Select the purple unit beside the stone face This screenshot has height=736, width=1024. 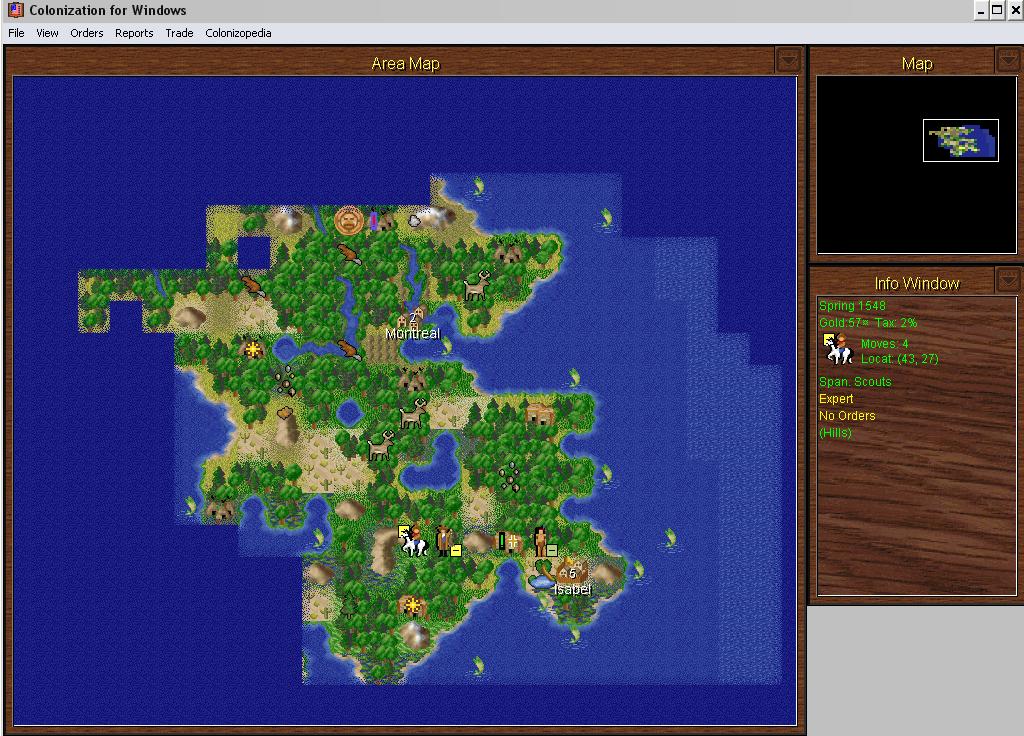coord(374,220)
